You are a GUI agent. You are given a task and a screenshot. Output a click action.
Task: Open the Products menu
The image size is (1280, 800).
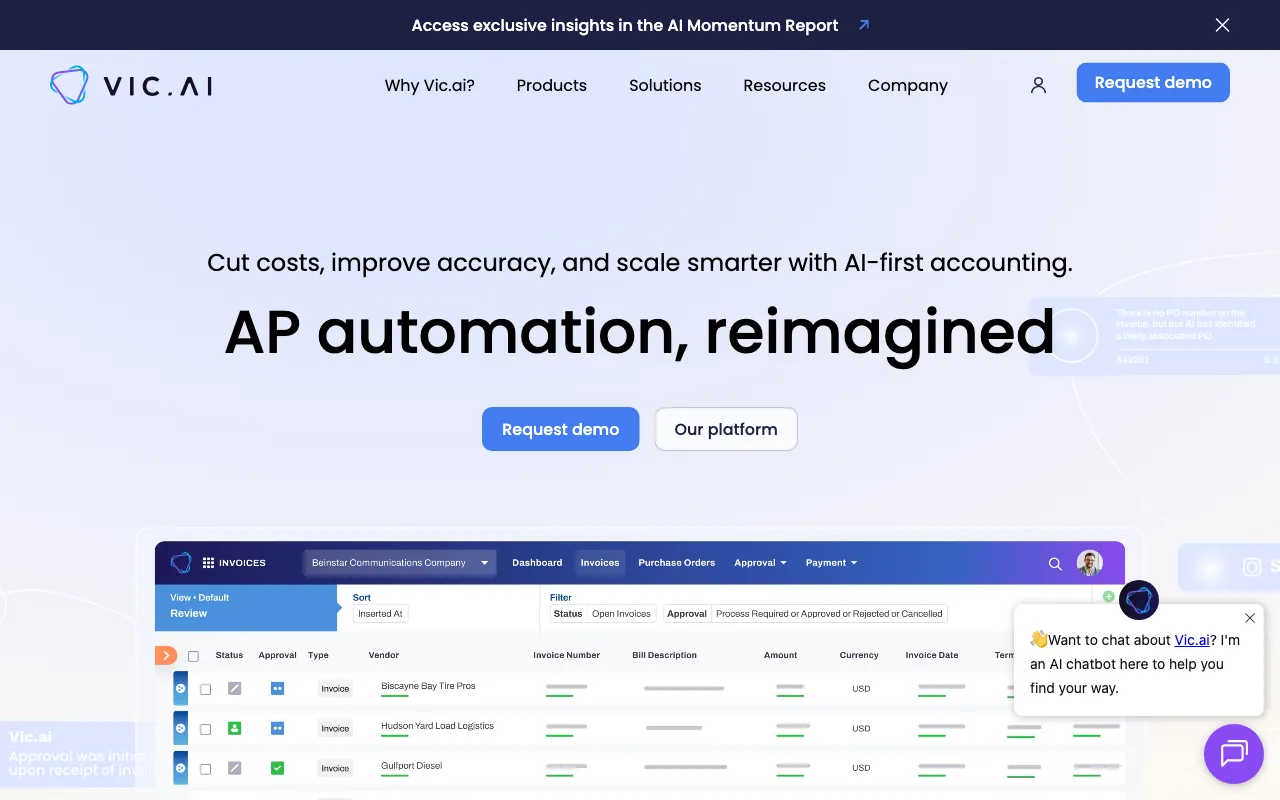click(x=552, y=86)
